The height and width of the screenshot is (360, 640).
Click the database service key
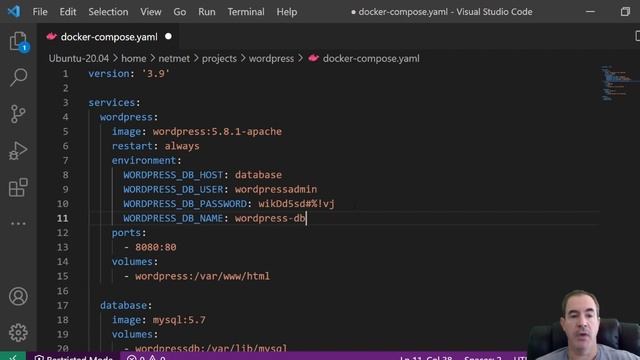[123, 305]
